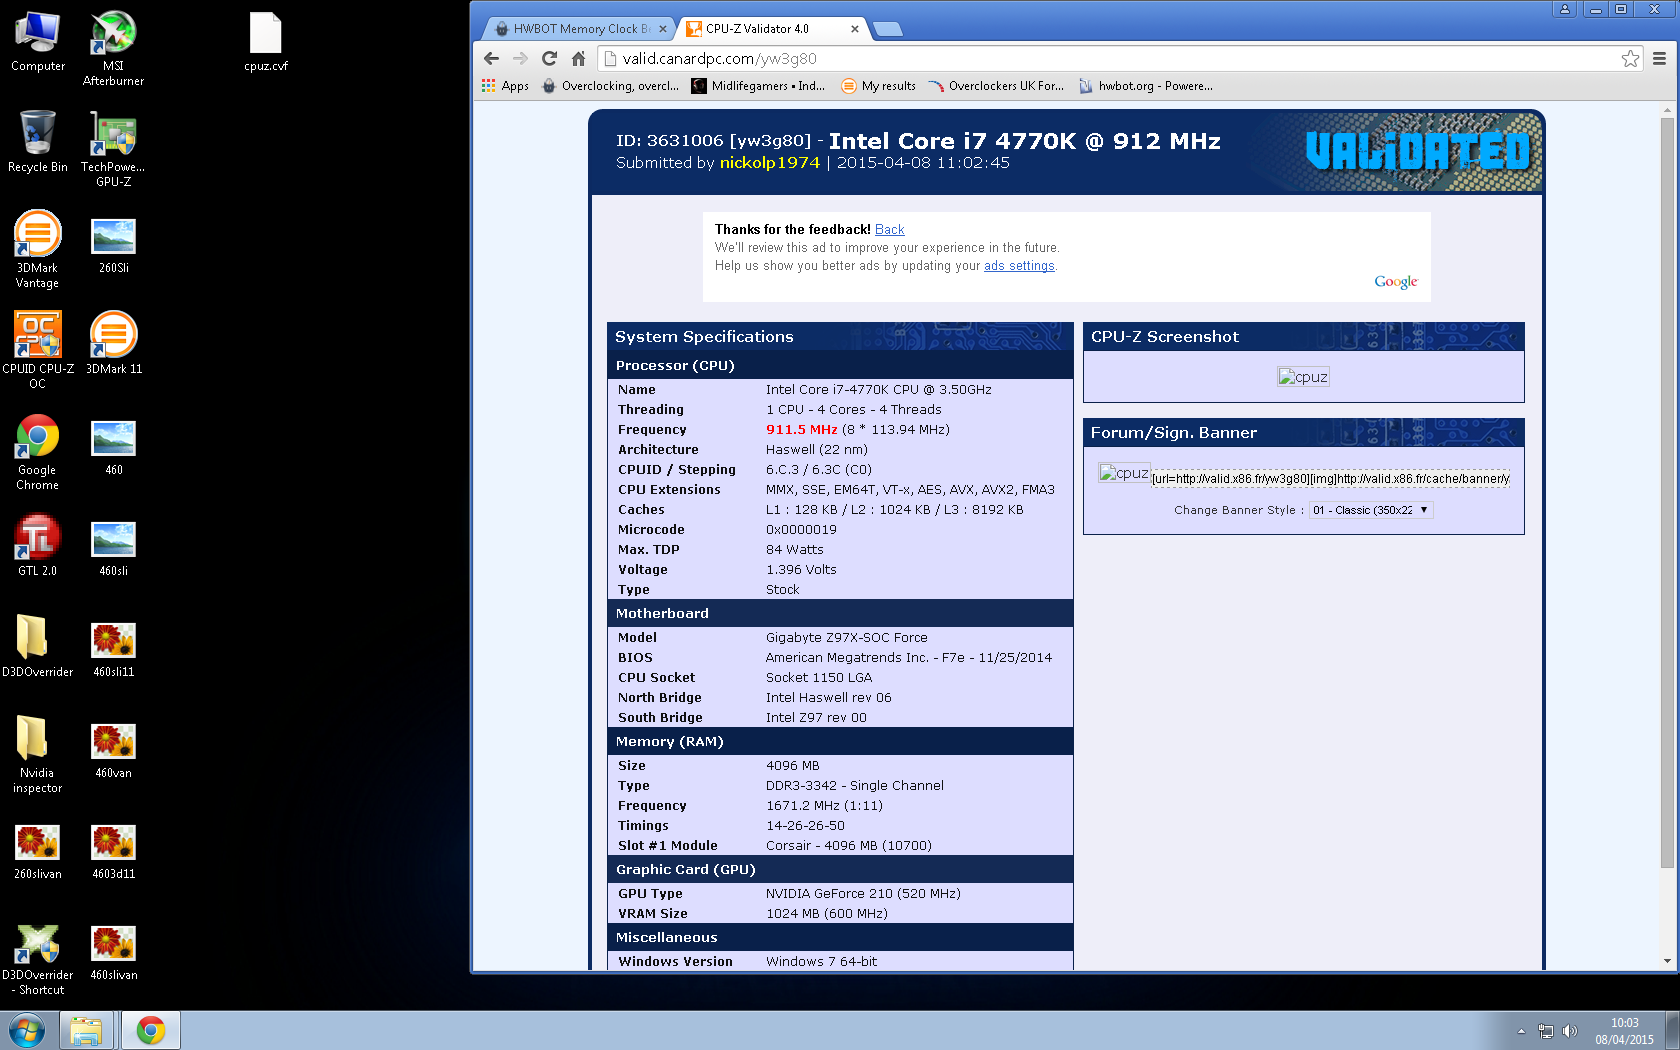Image resolution: width=1680 pixels, height=1050 pixels.
Task: Launch TechPowerUp GPU-Z shortcut
Action: [113, 149]
